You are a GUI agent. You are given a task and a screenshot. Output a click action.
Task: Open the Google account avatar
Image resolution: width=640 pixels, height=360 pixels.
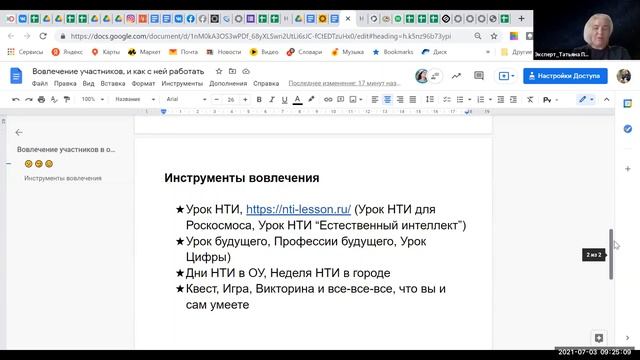[624, 76]
